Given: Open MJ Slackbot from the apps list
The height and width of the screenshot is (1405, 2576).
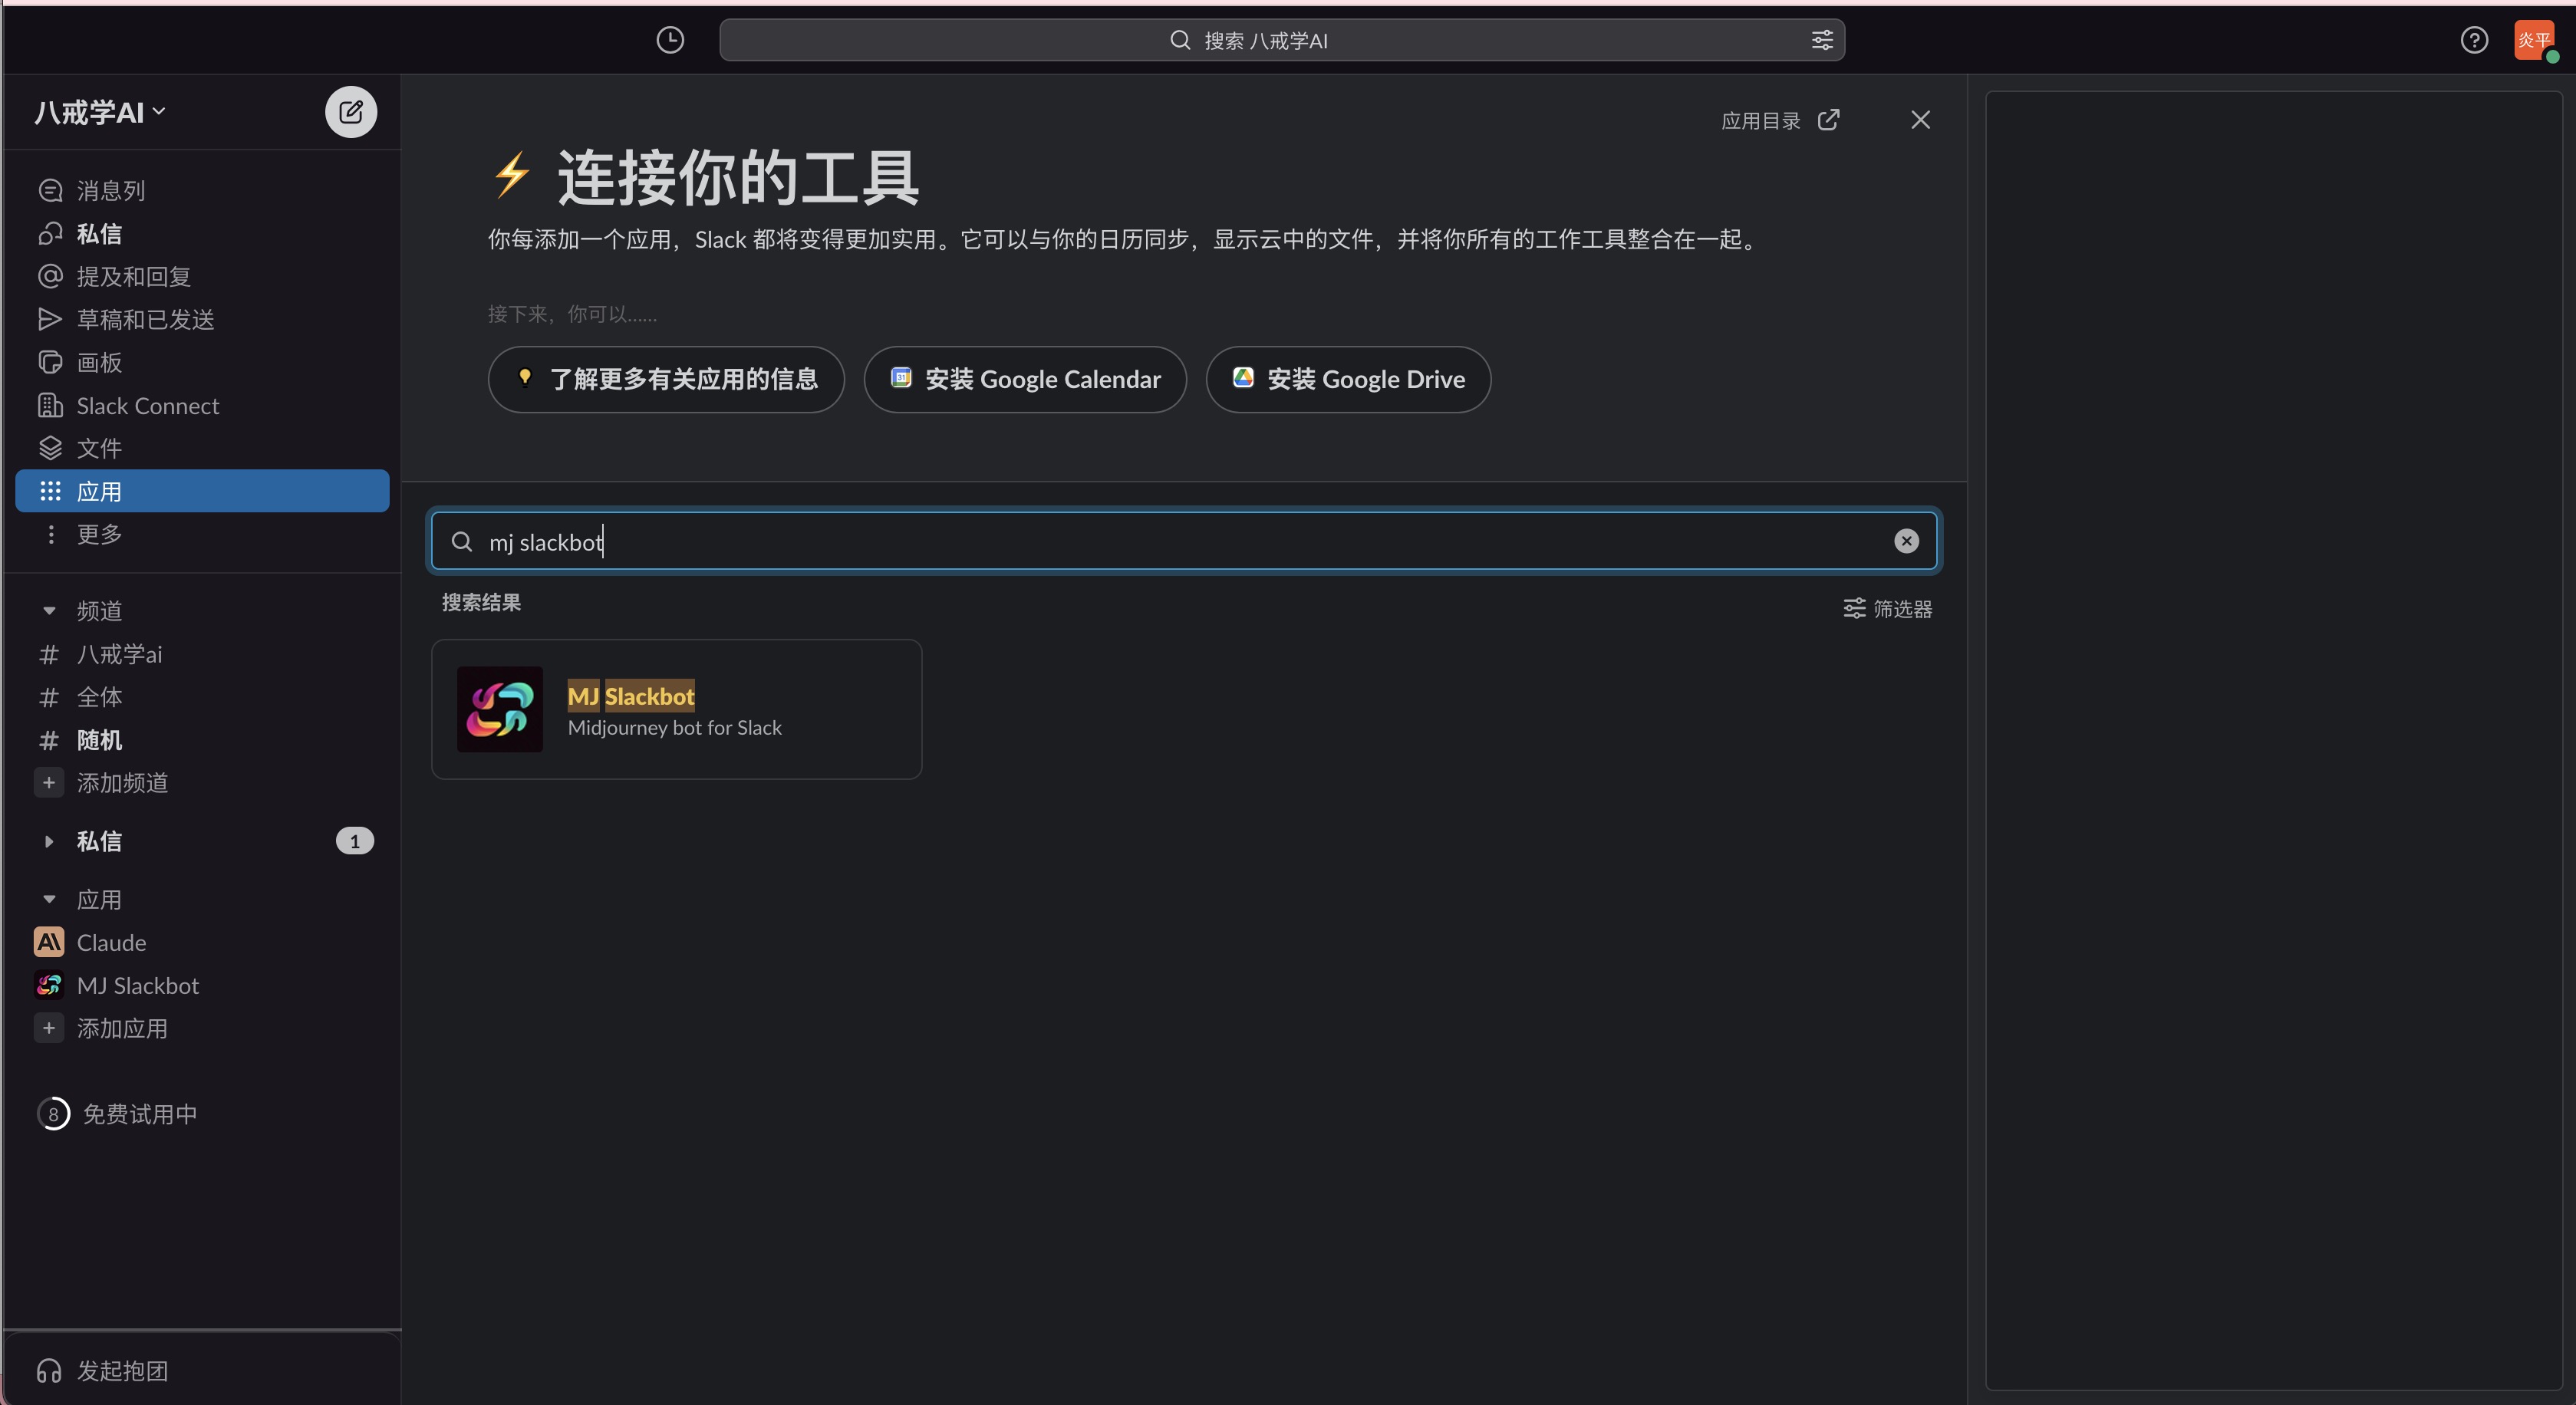Looking at the screenshot, I should 137,985.
